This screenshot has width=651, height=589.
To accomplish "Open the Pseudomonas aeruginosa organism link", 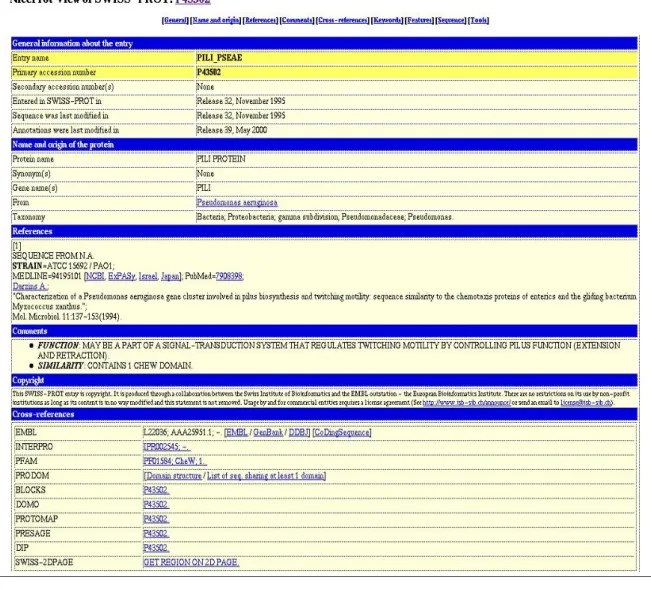I will 237,203.
